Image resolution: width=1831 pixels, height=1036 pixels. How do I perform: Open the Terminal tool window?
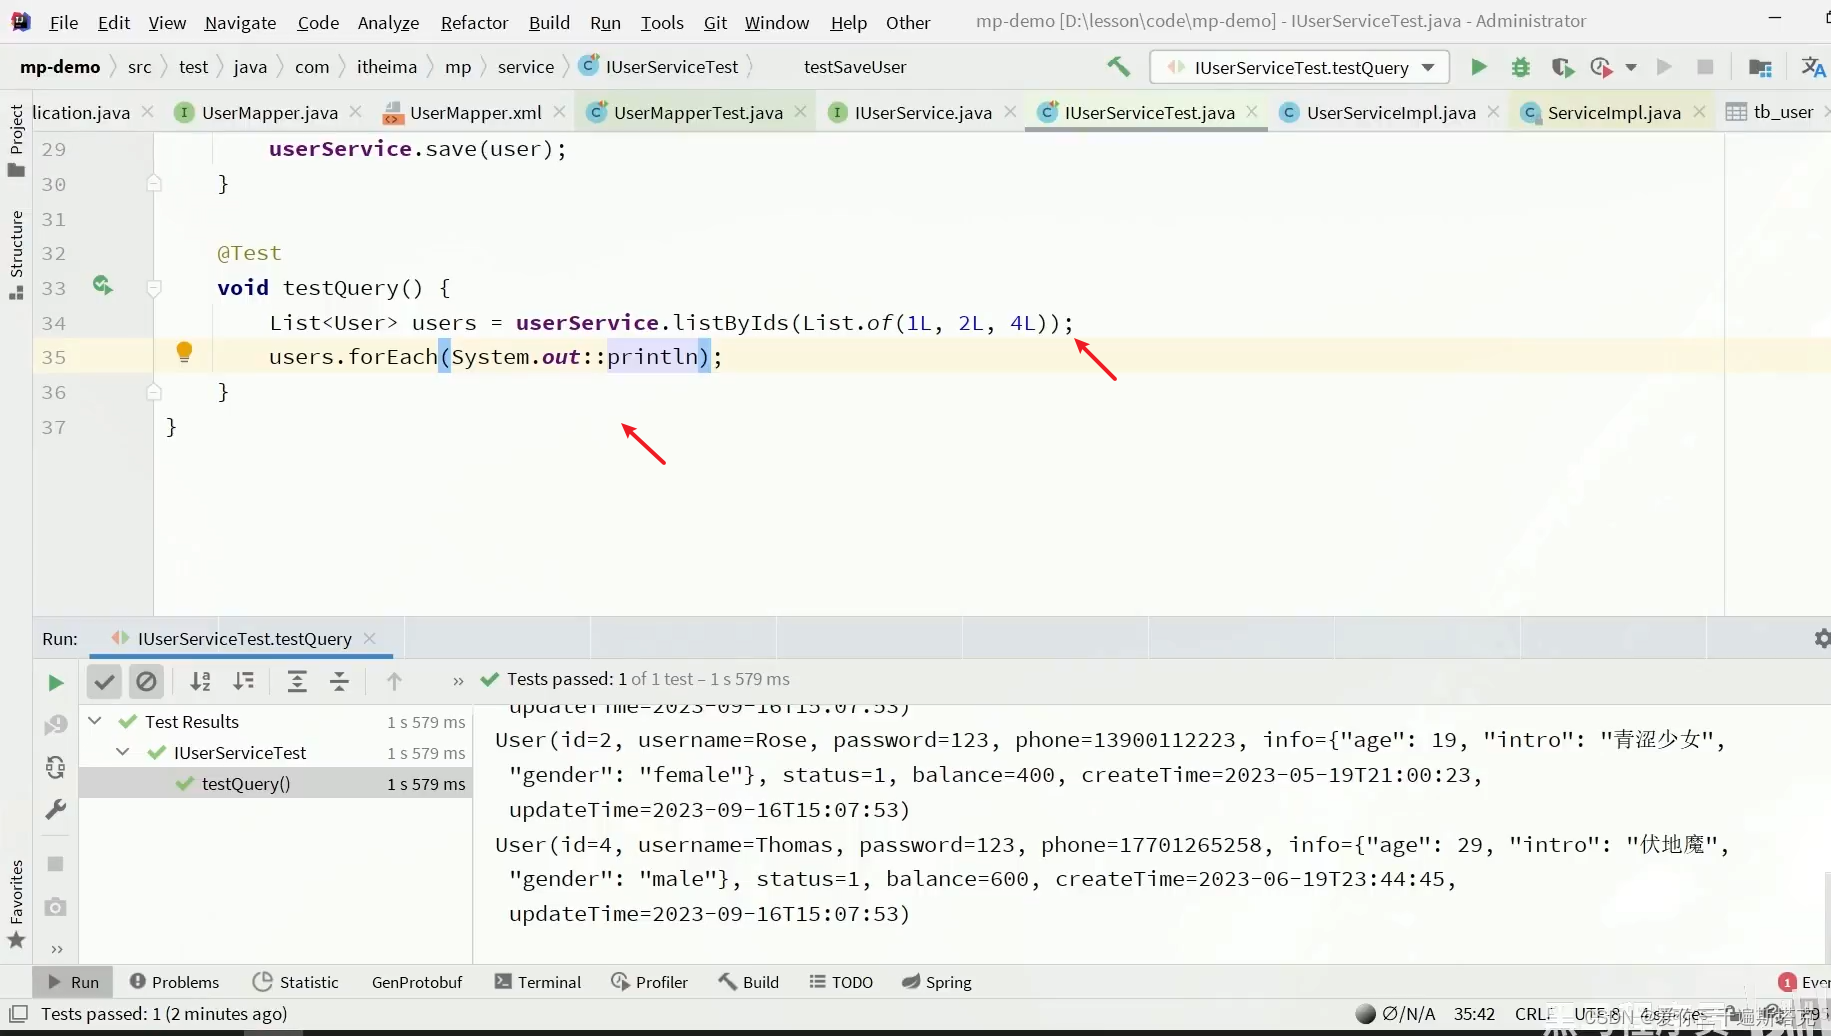[538, 982]
